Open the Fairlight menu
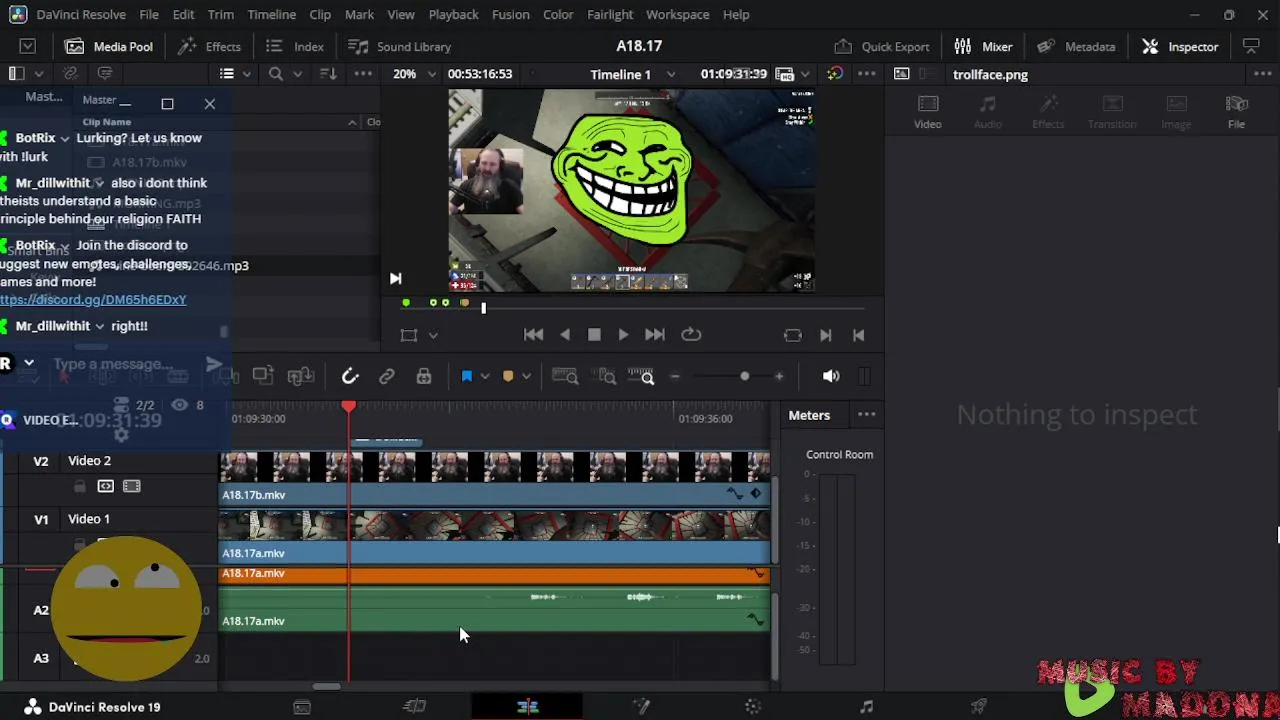Screen dimensions: 1280x720 point(610,15)
